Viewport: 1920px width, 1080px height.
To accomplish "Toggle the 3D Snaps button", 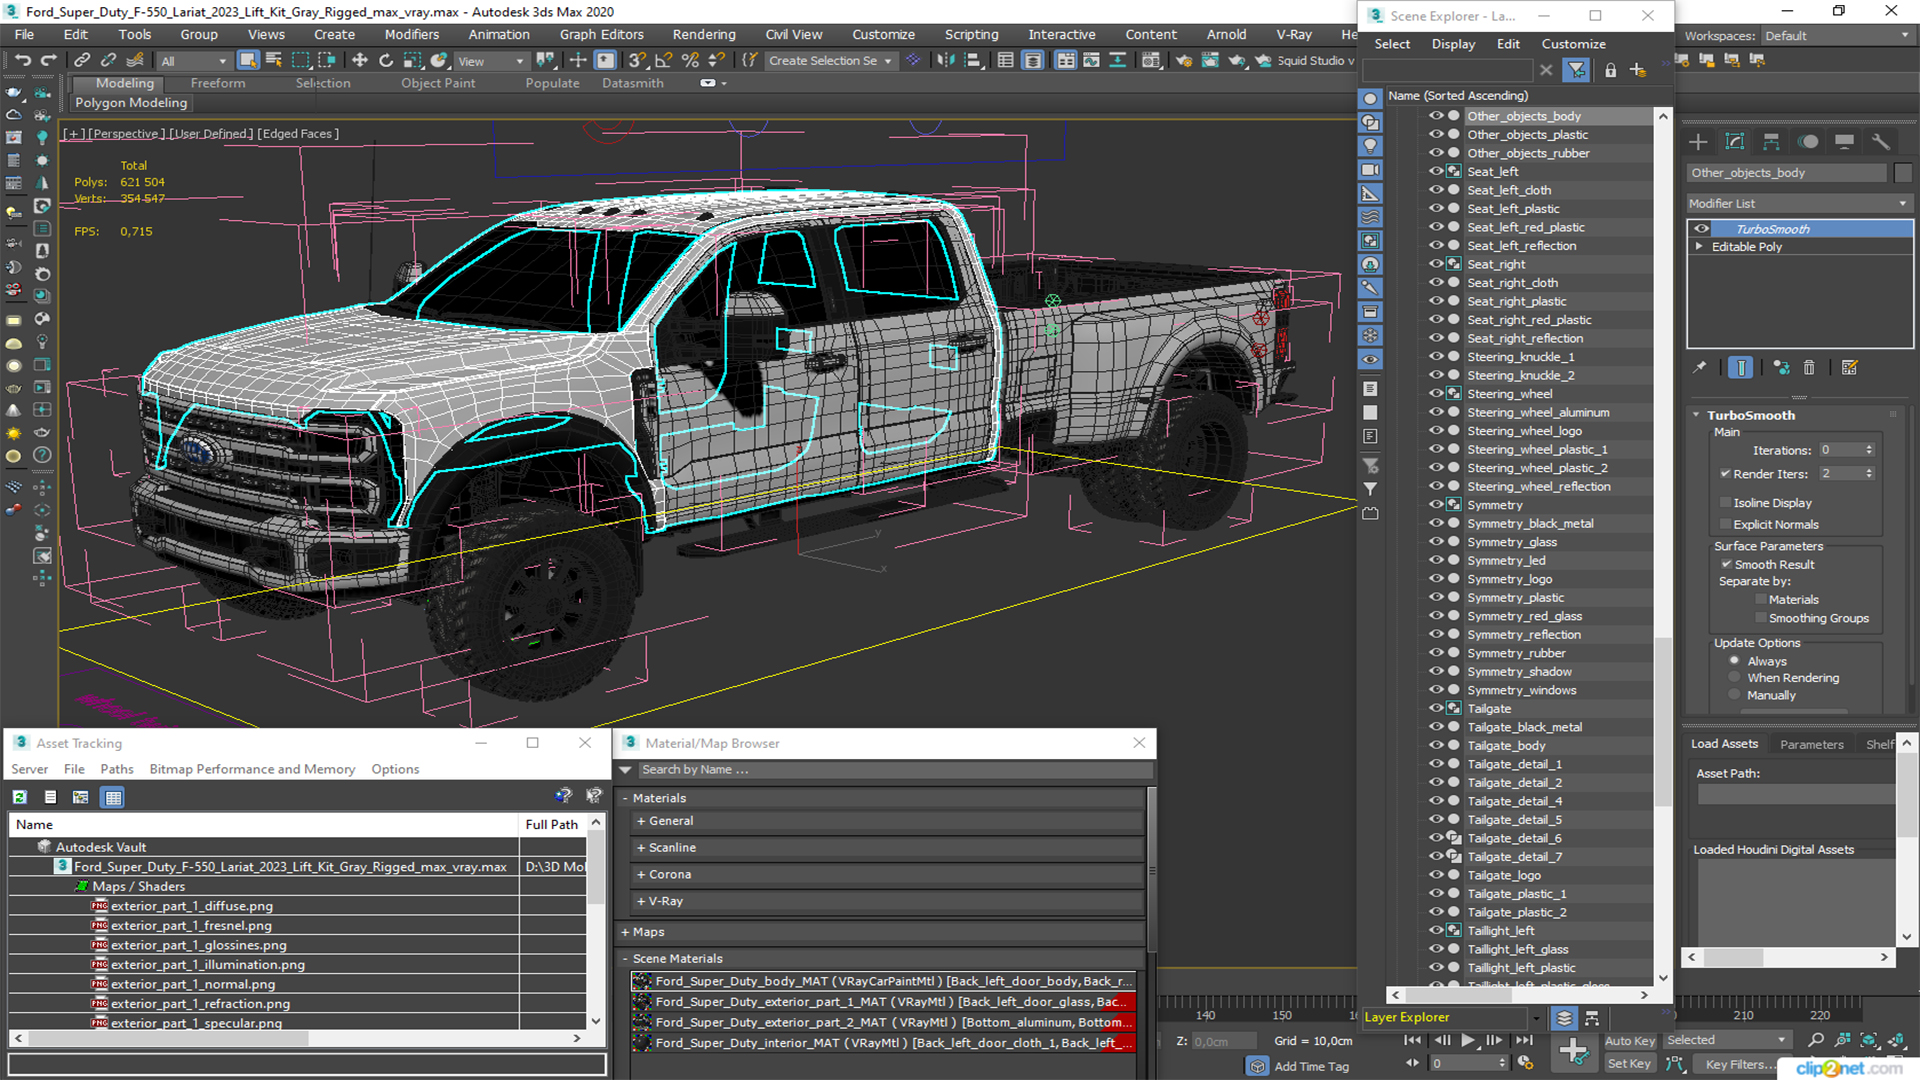I will [637, 61].
